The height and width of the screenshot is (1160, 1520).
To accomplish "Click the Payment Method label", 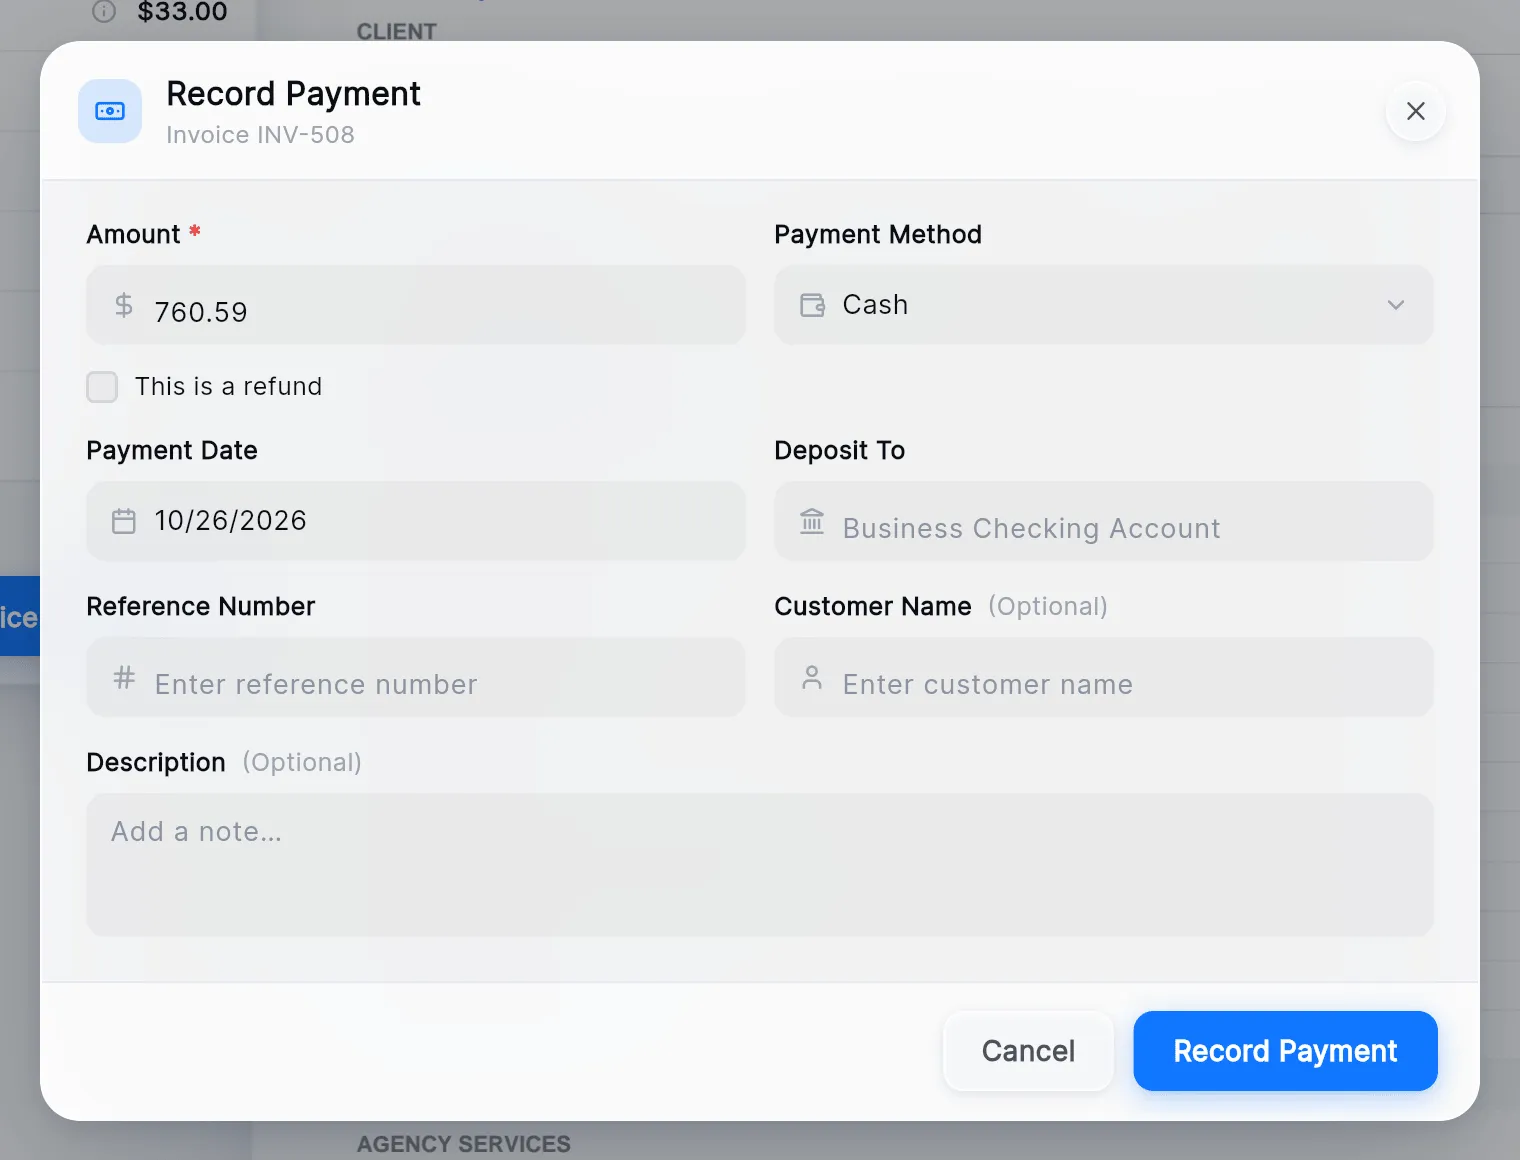I will (878, 235).
